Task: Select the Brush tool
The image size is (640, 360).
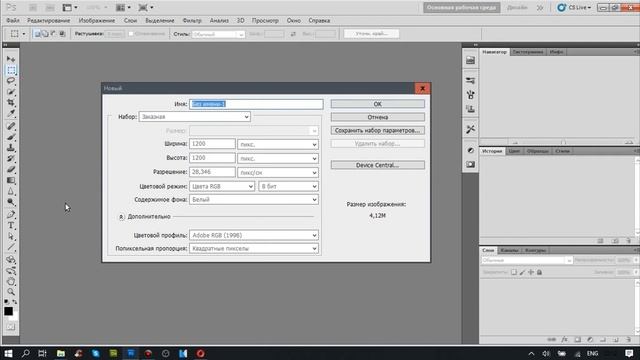Action: 11,137
